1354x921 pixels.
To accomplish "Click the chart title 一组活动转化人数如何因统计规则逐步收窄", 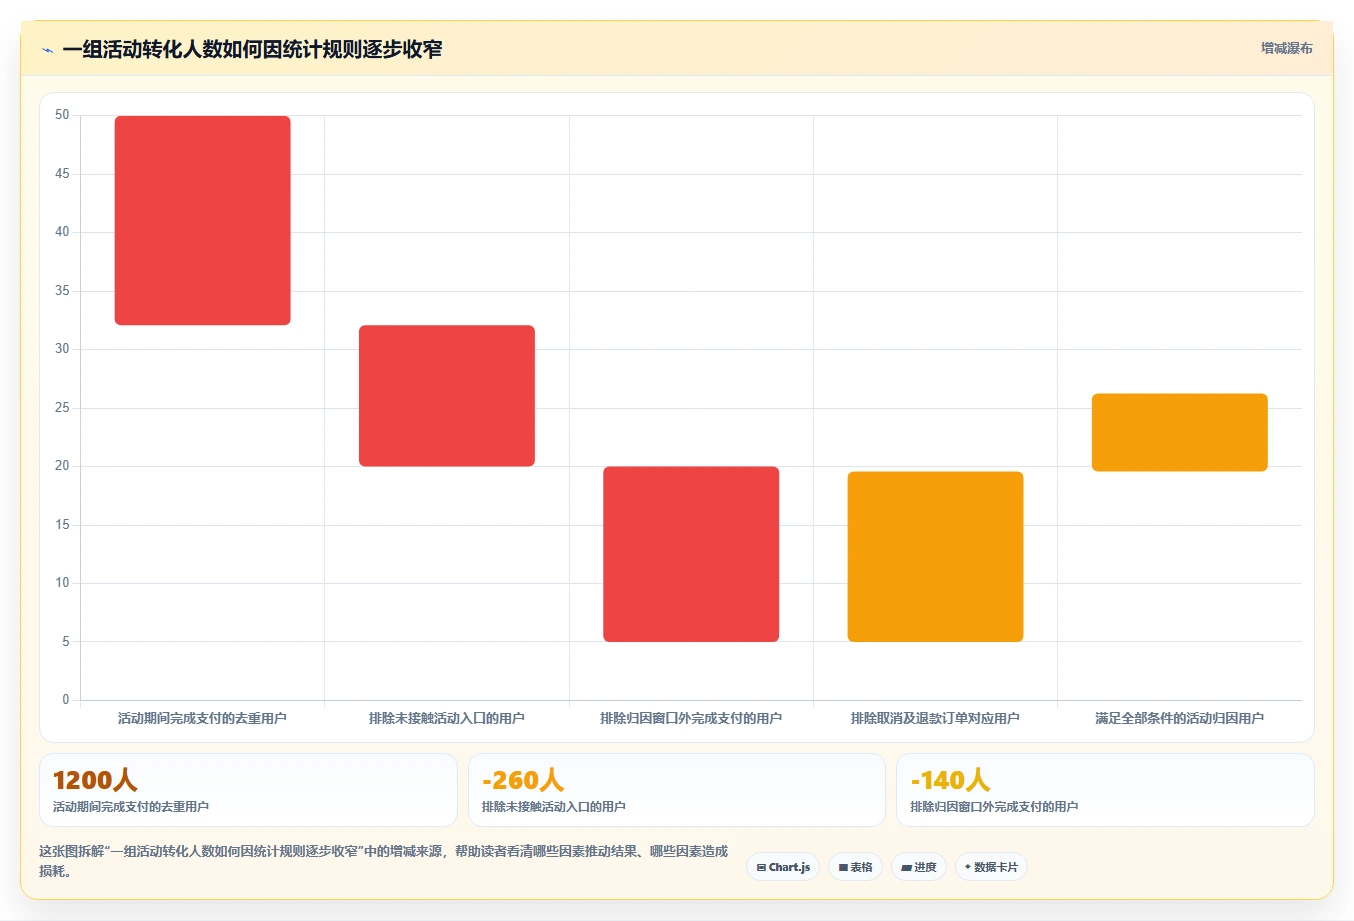I will [x=252, y=49].
